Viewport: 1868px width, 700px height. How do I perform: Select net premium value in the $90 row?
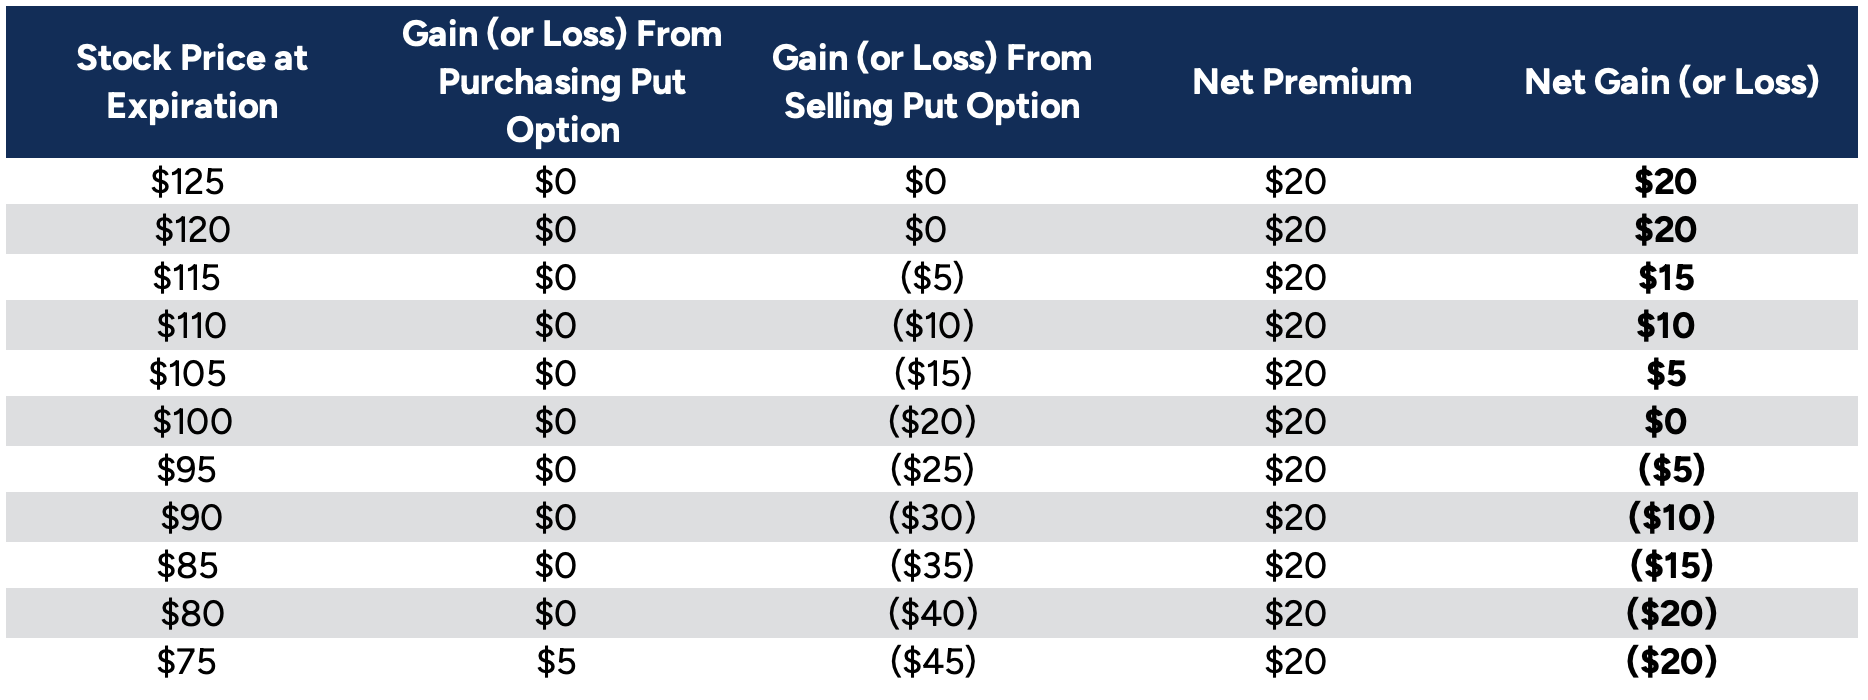[x=1296, y=518]
